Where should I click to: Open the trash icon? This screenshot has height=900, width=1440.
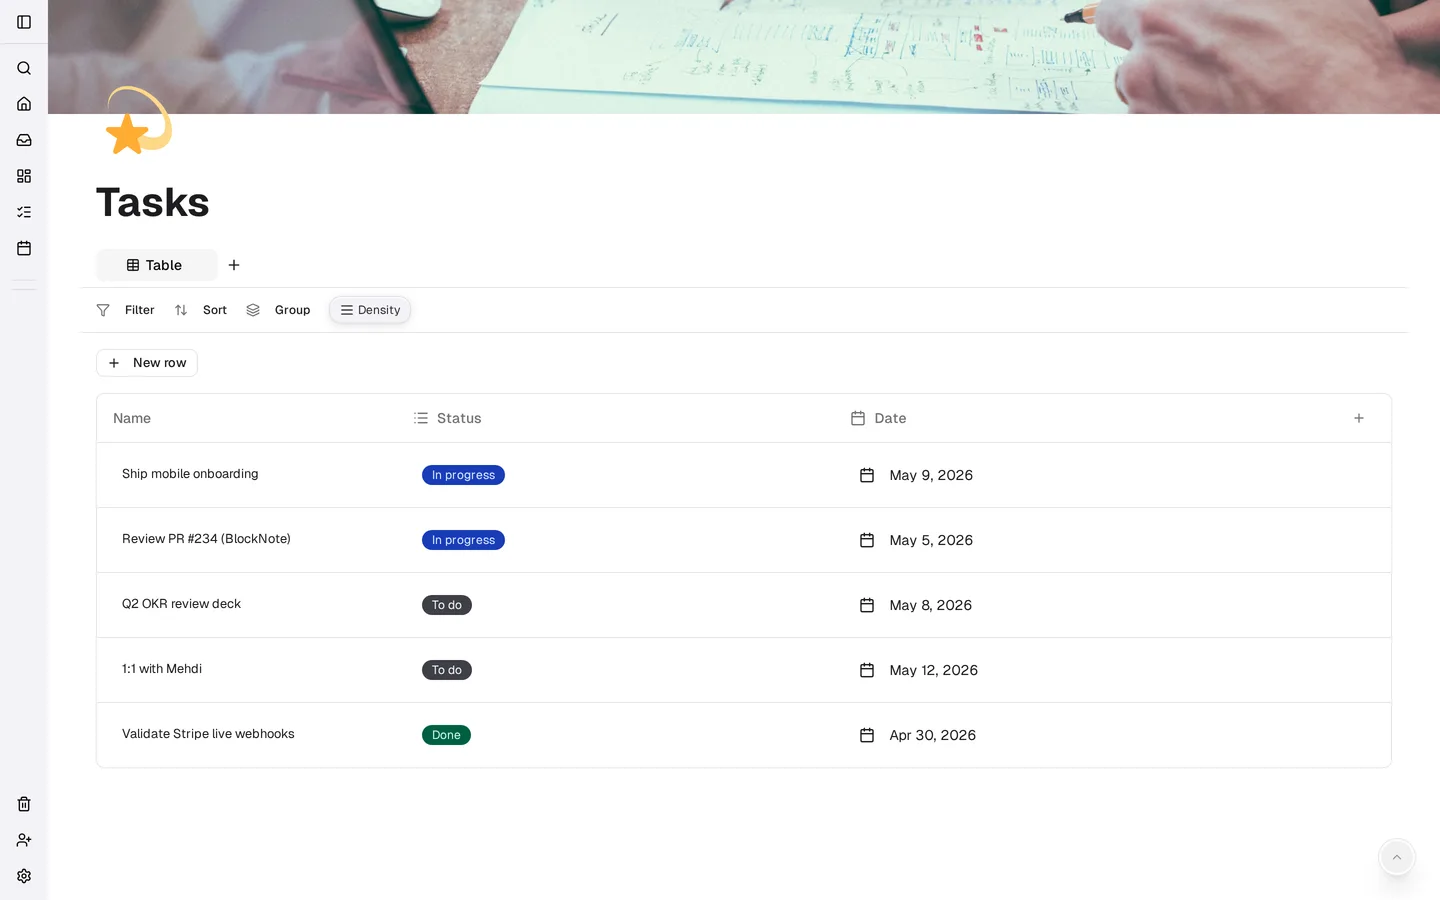tap(24, 804)
